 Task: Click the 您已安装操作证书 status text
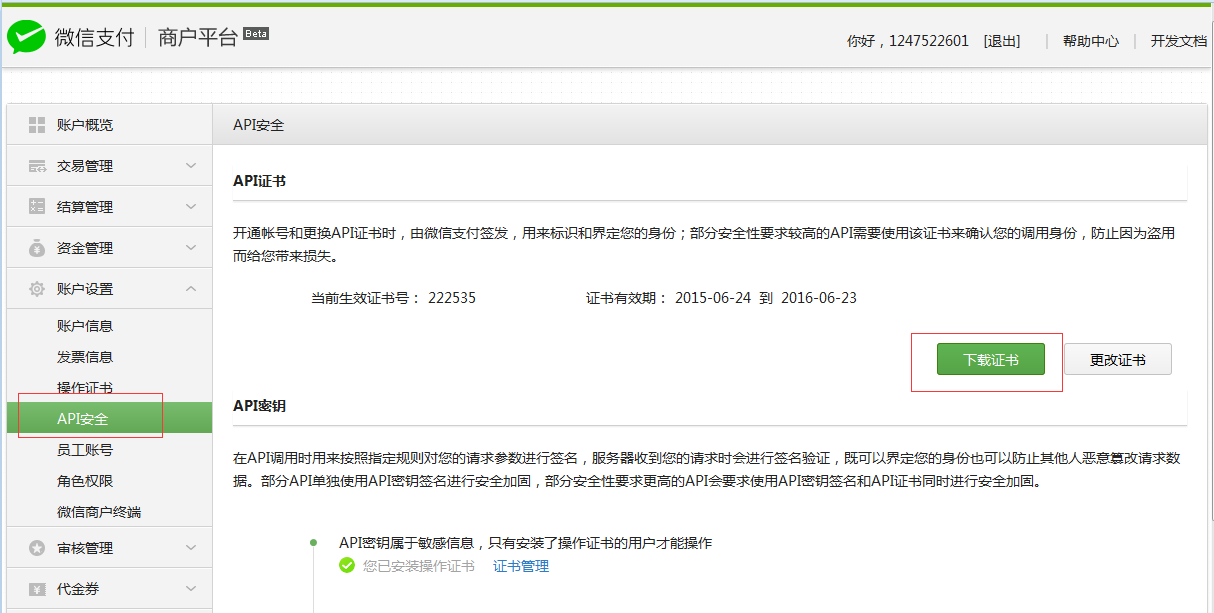(x=419, y=566)
